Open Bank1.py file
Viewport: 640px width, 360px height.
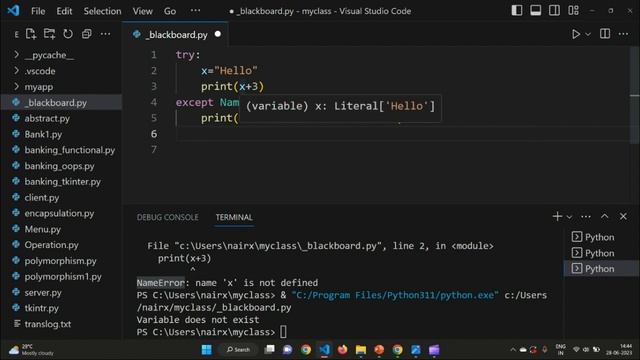[61, 134]
